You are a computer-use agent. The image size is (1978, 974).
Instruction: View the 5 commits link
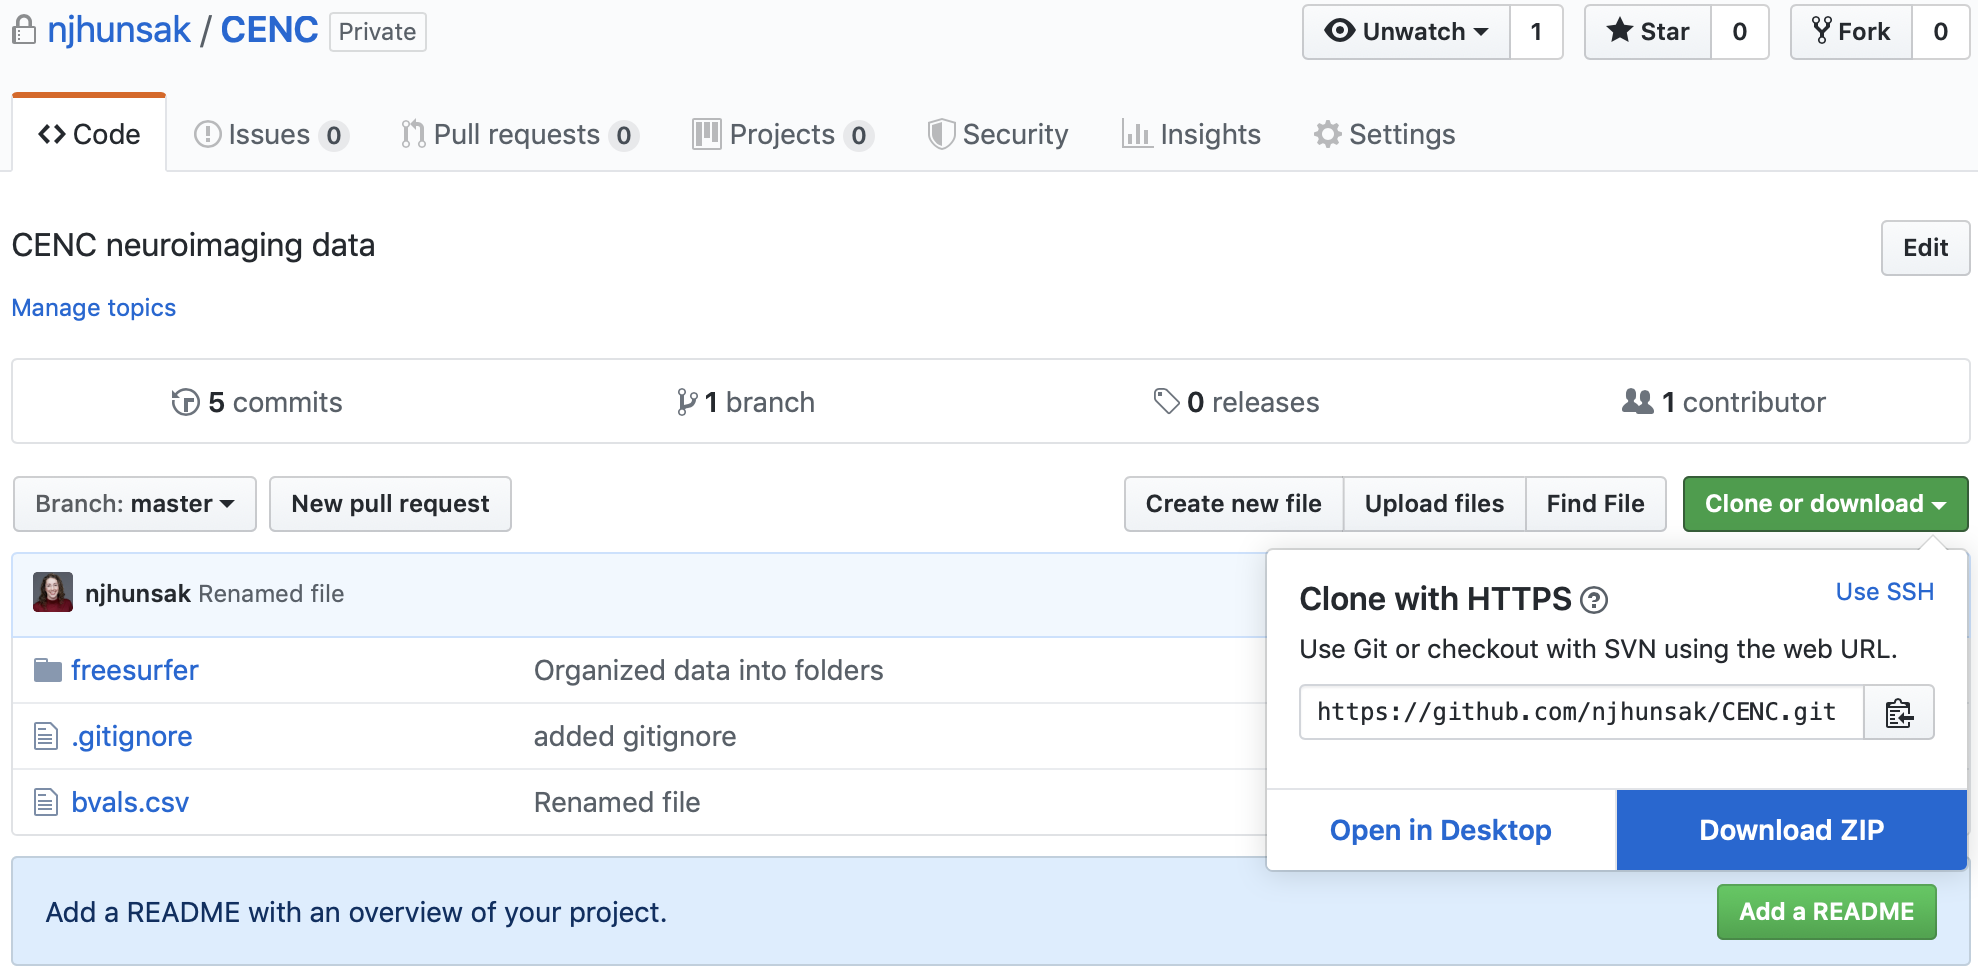tap(257, 402)
